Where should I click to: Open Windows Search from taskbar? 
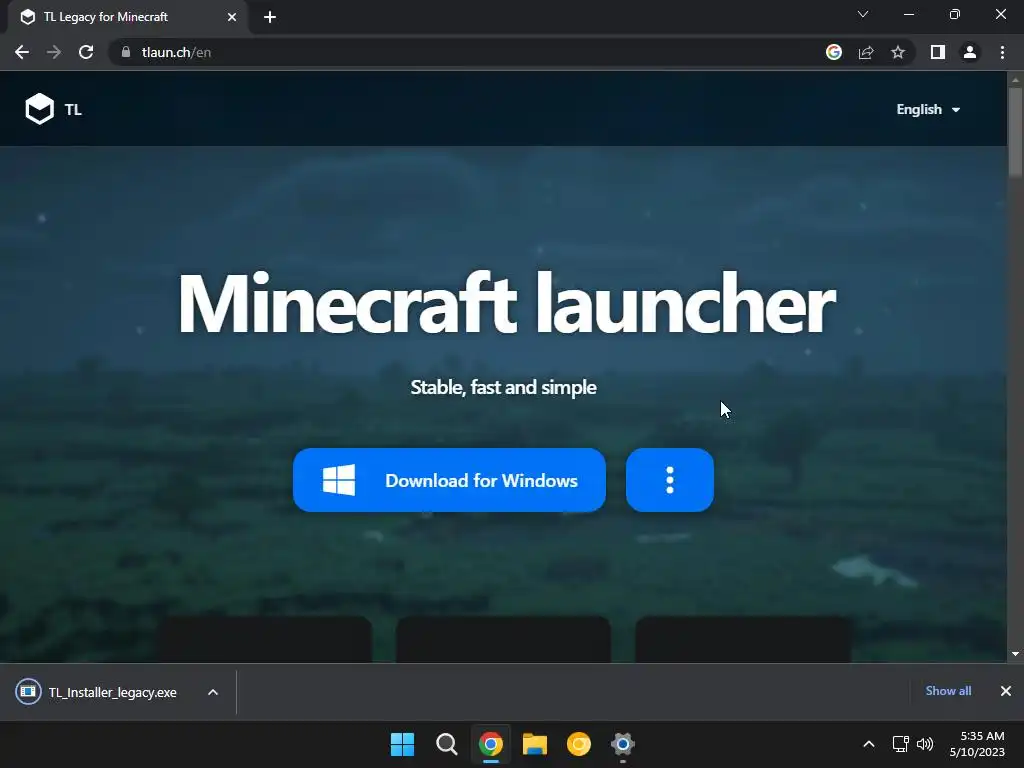coord(447,744)
